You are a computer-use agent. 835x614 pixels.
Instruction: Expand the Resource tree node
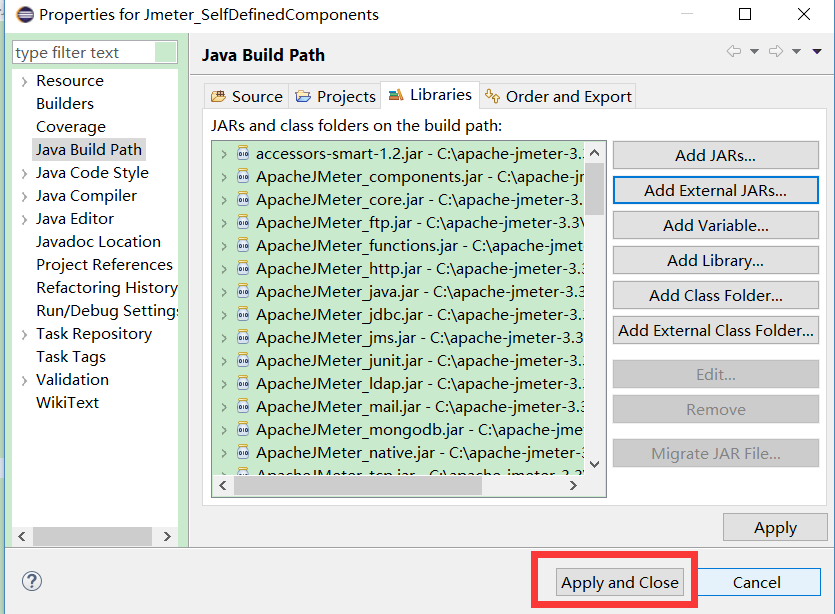(24, 81)
